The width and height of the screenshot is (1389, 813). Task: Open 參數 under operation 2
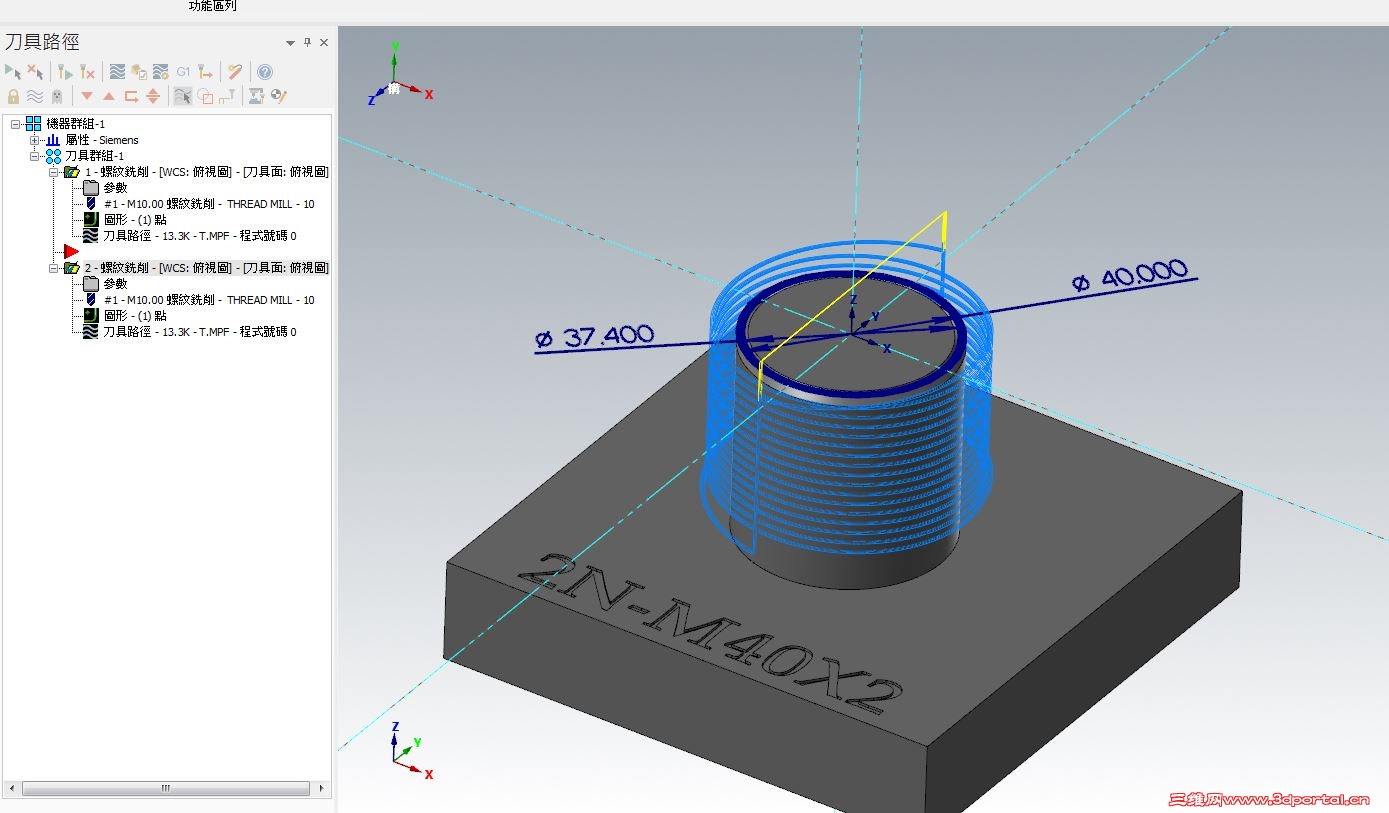pyautogui.click(x=115, y=284)
